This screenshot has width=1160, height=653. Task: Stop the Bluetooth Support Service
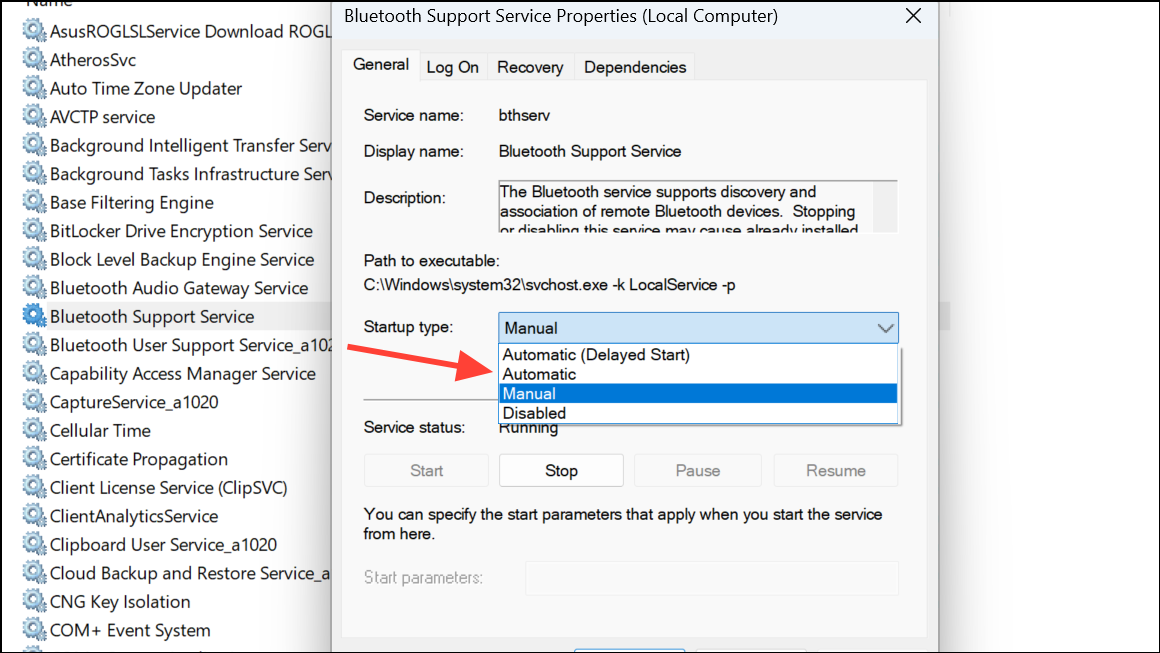561,470
